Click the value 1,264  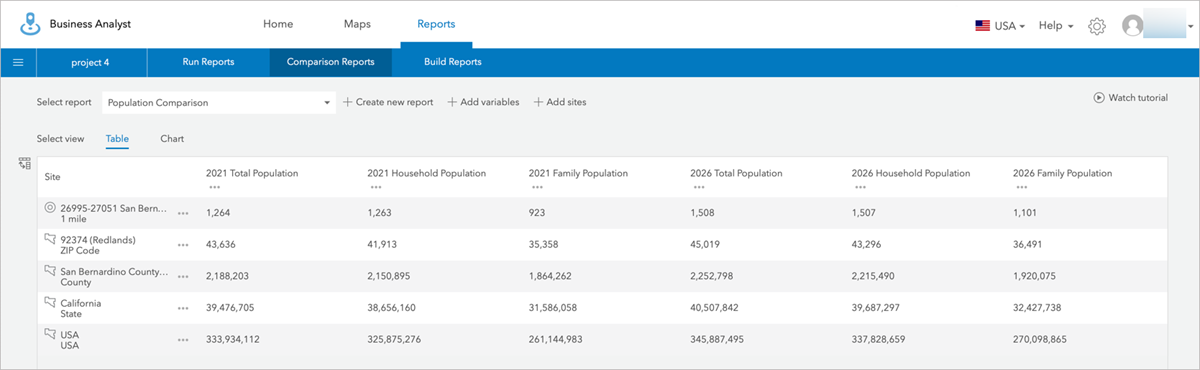218,213
